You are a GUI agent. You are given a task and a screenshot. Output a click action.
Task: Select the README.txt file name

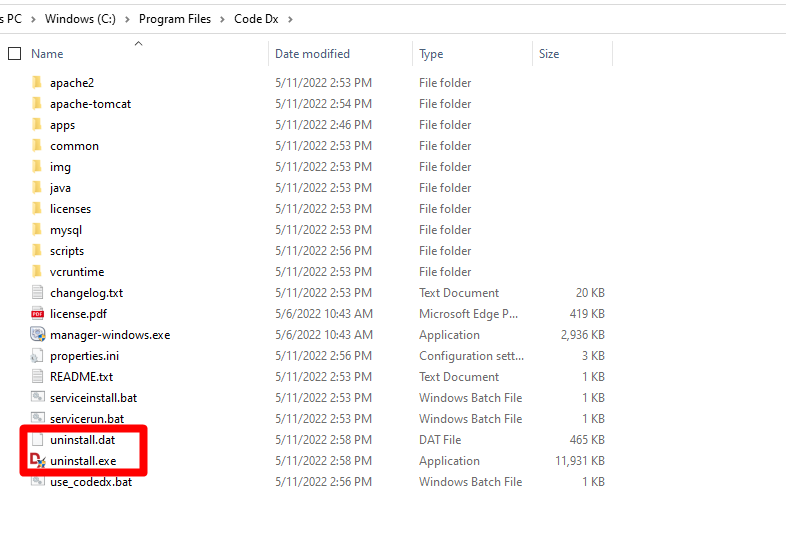point(81,377)
